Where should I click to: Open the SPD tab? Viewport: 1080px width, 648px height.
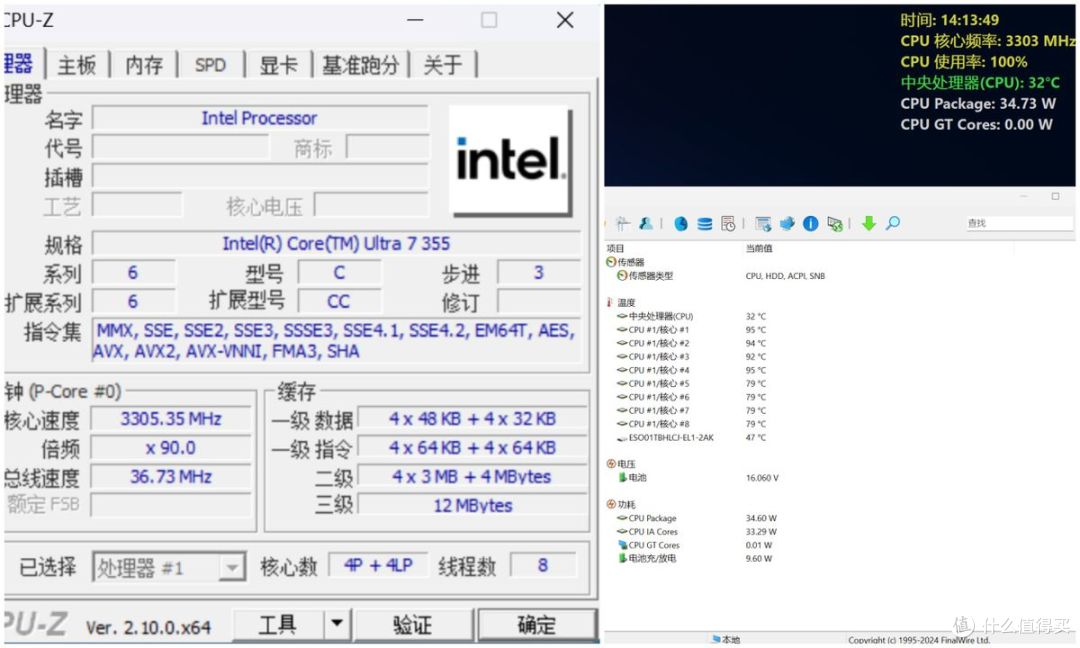[210, 65]
